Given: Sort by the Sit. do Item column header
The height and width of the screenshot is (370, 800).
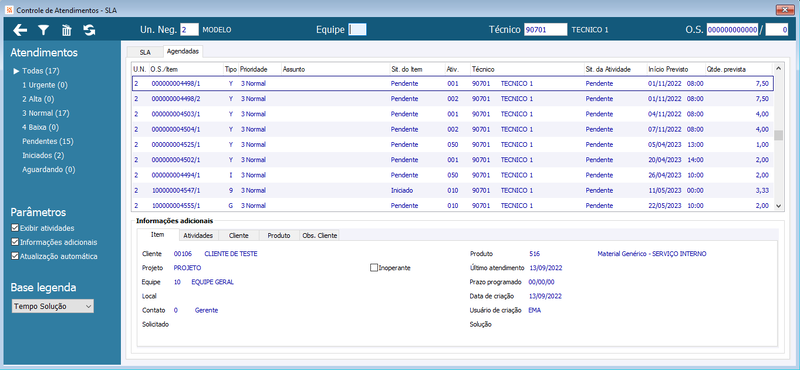Looking at the screenshot, I should pos(416,69).
